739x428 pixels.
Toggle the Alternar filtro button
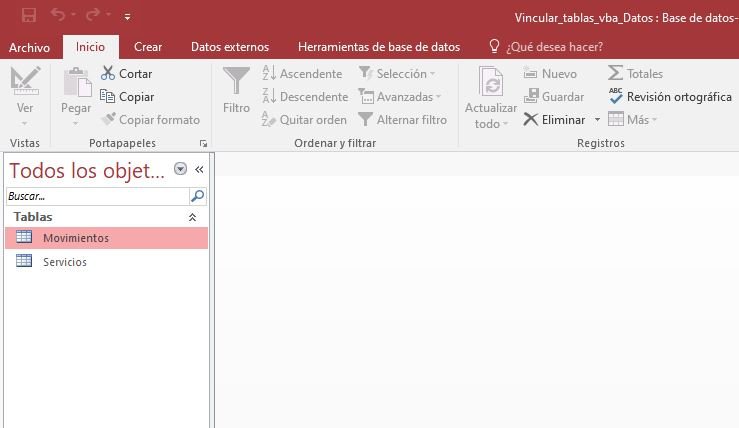coord(402,120)
